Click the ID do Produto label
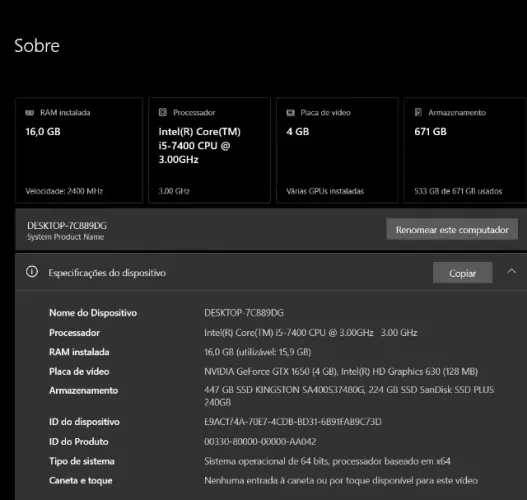 (79, 442)
